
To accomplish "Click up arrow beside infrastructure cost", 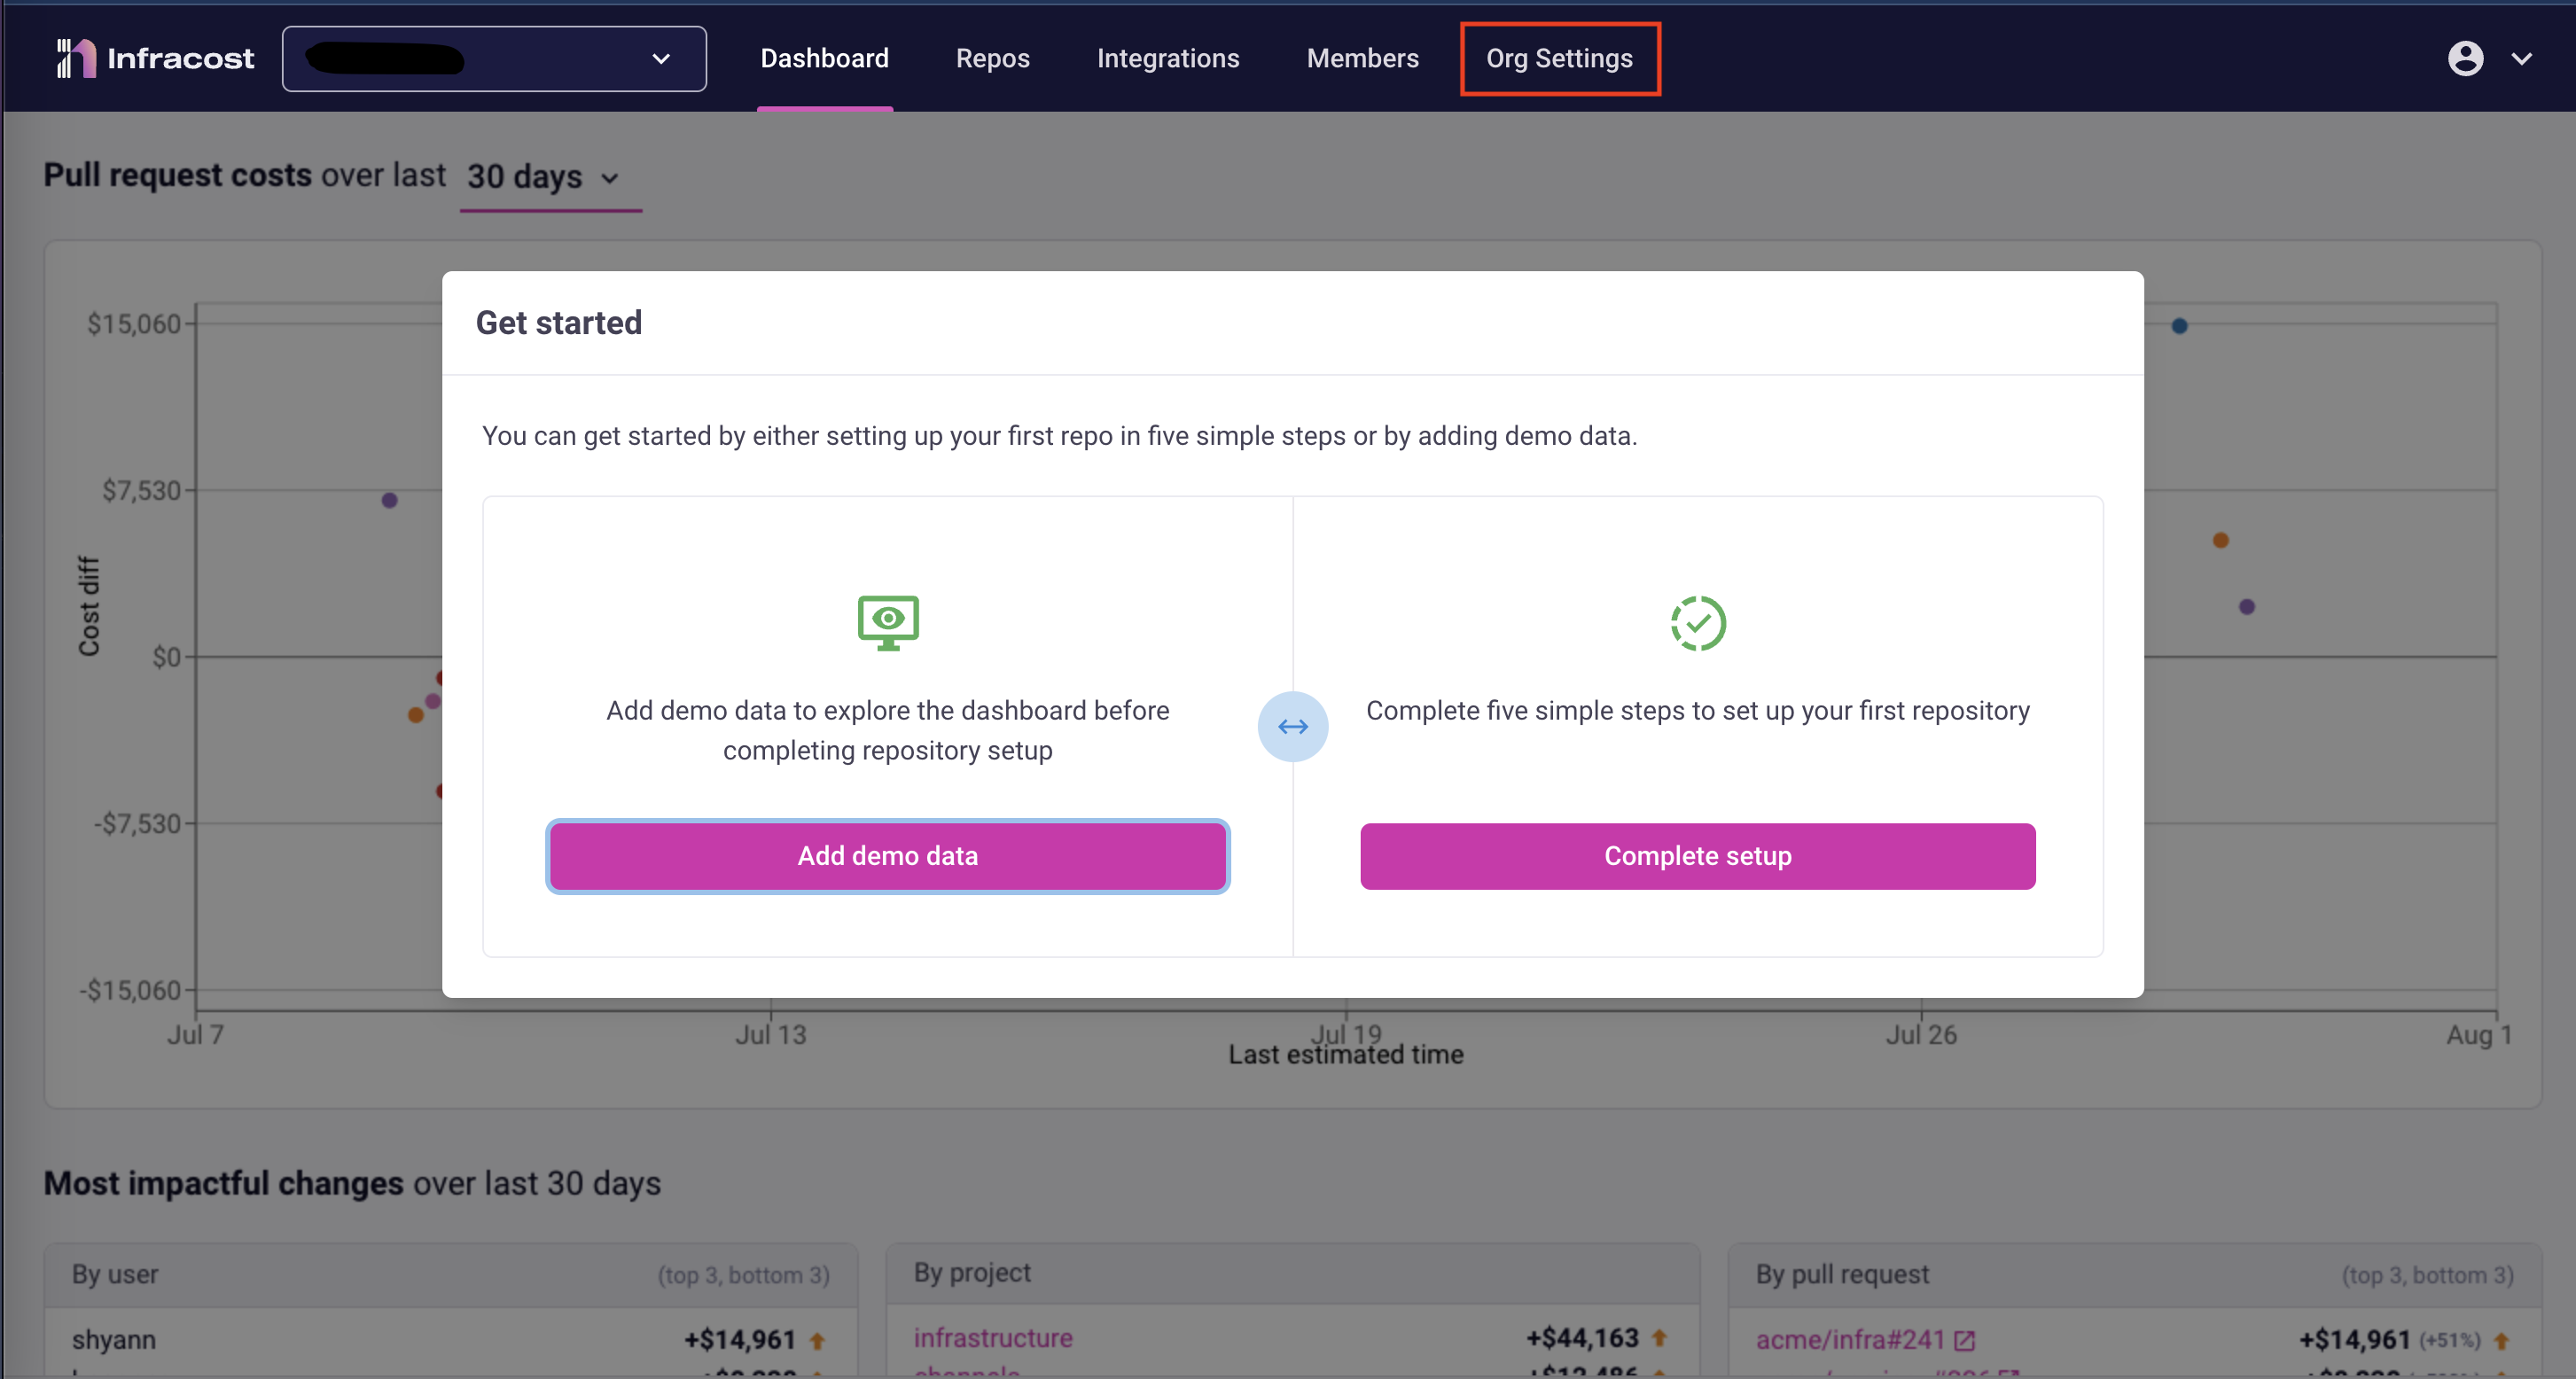I will pyautogui.click(x=1659, y=1338).
